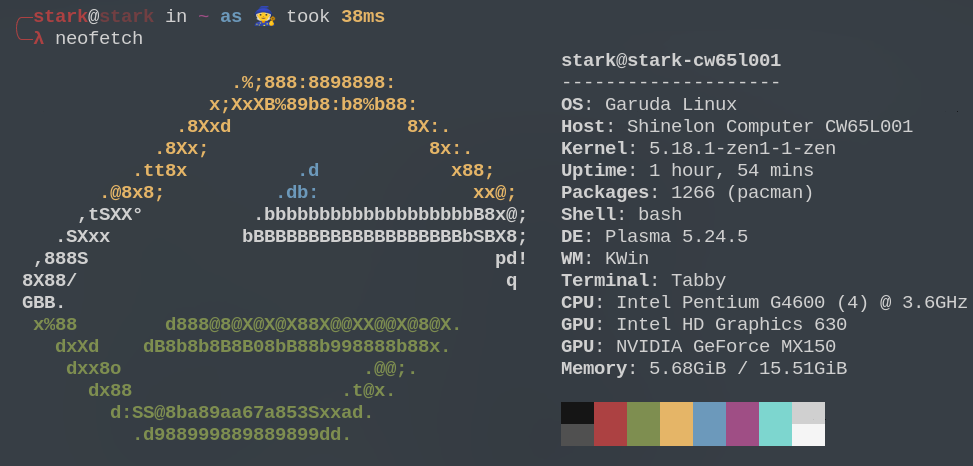Viewport: 973px width, 466px height.
Task: Click the Uptime info line
Action: 687,171
